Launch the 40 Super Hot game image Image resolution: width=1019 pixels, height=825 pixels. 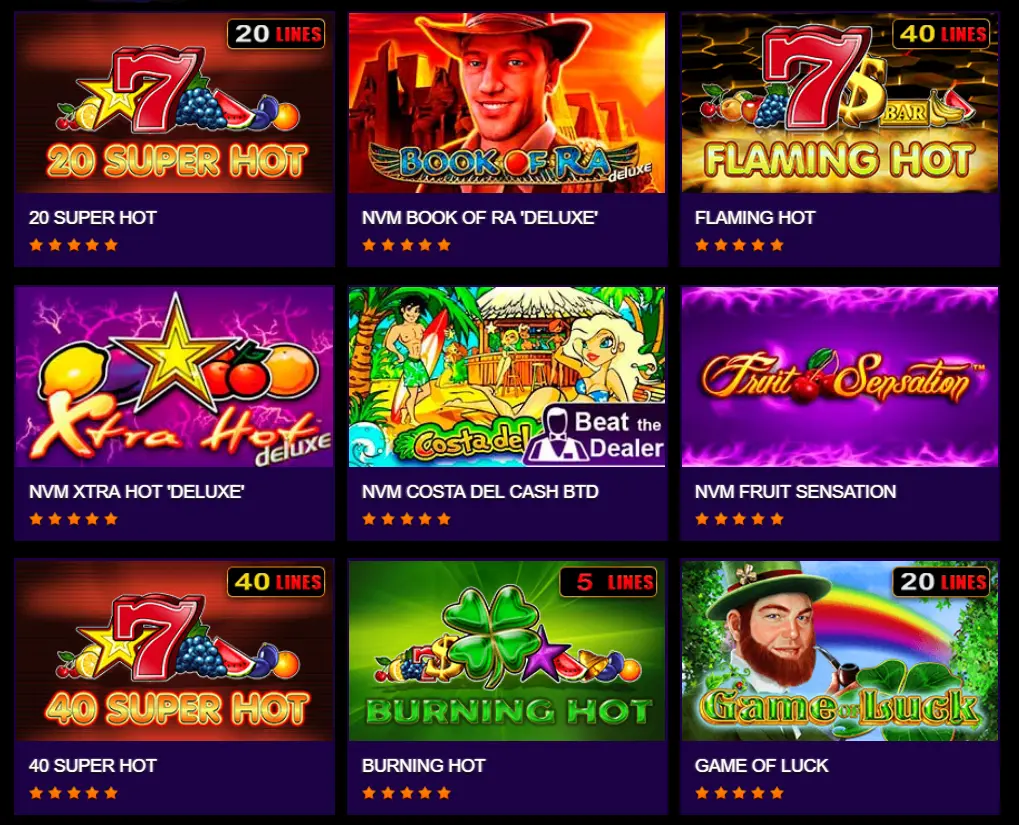pos(174,651)
